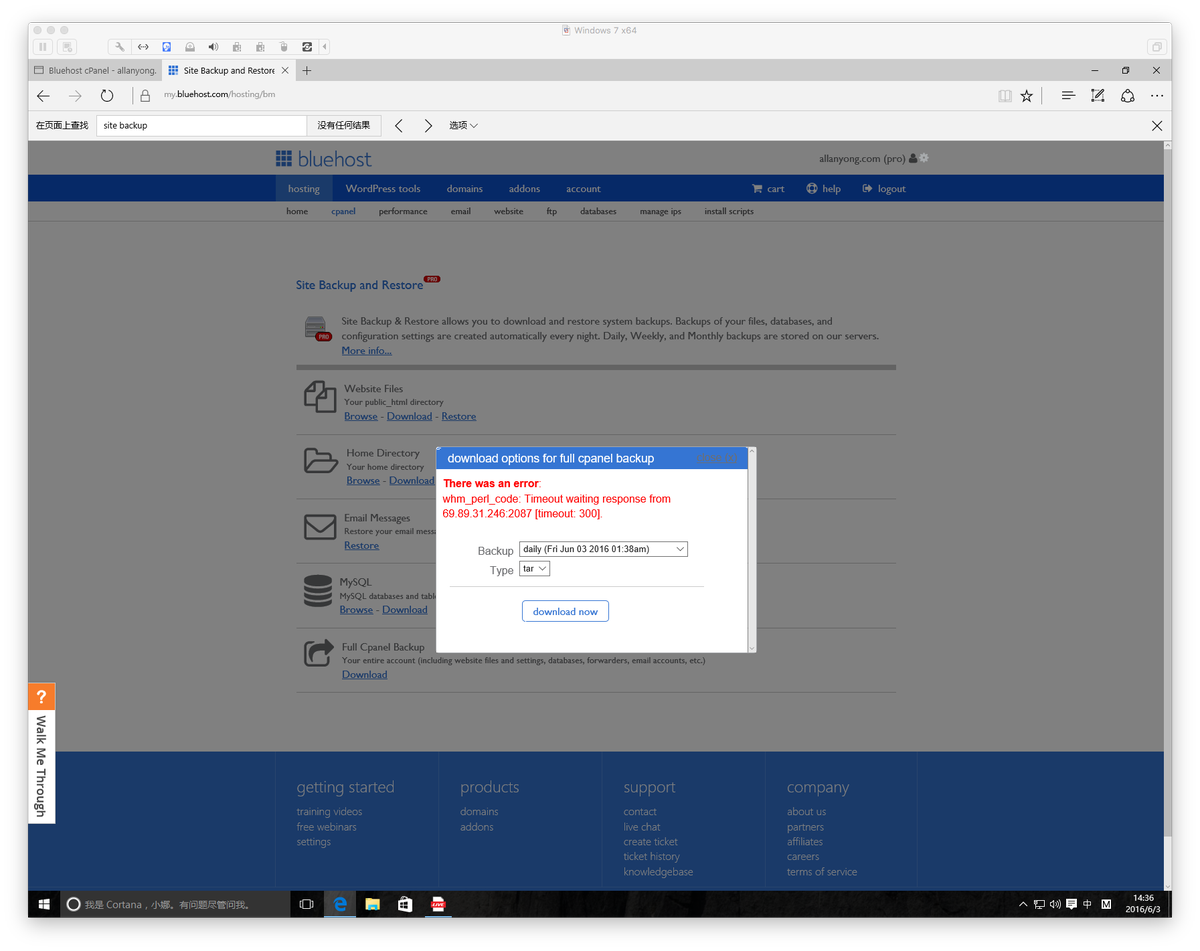Open Windows Task View

pos(307,904)
